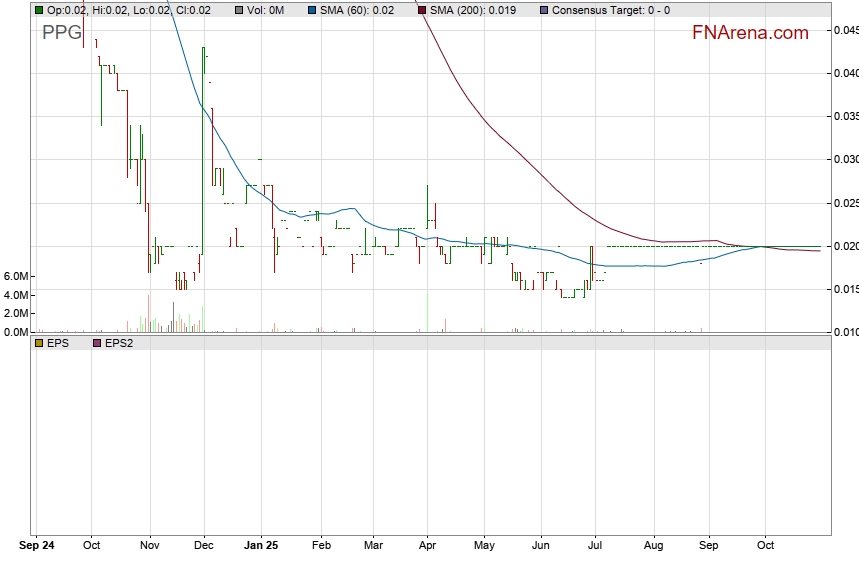Select the Jan 25 date axis label
The height and width of the screenshot is (566, 859).
pyautogui.click(x=261, y=547)
